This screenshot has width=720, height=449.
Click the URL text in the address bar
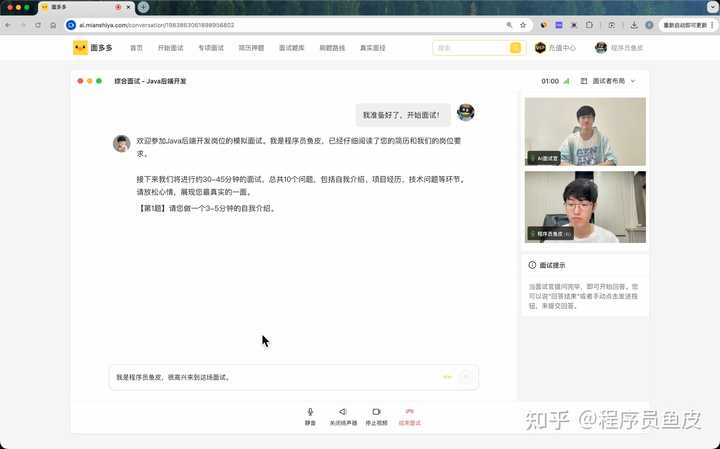pos(157,25)
